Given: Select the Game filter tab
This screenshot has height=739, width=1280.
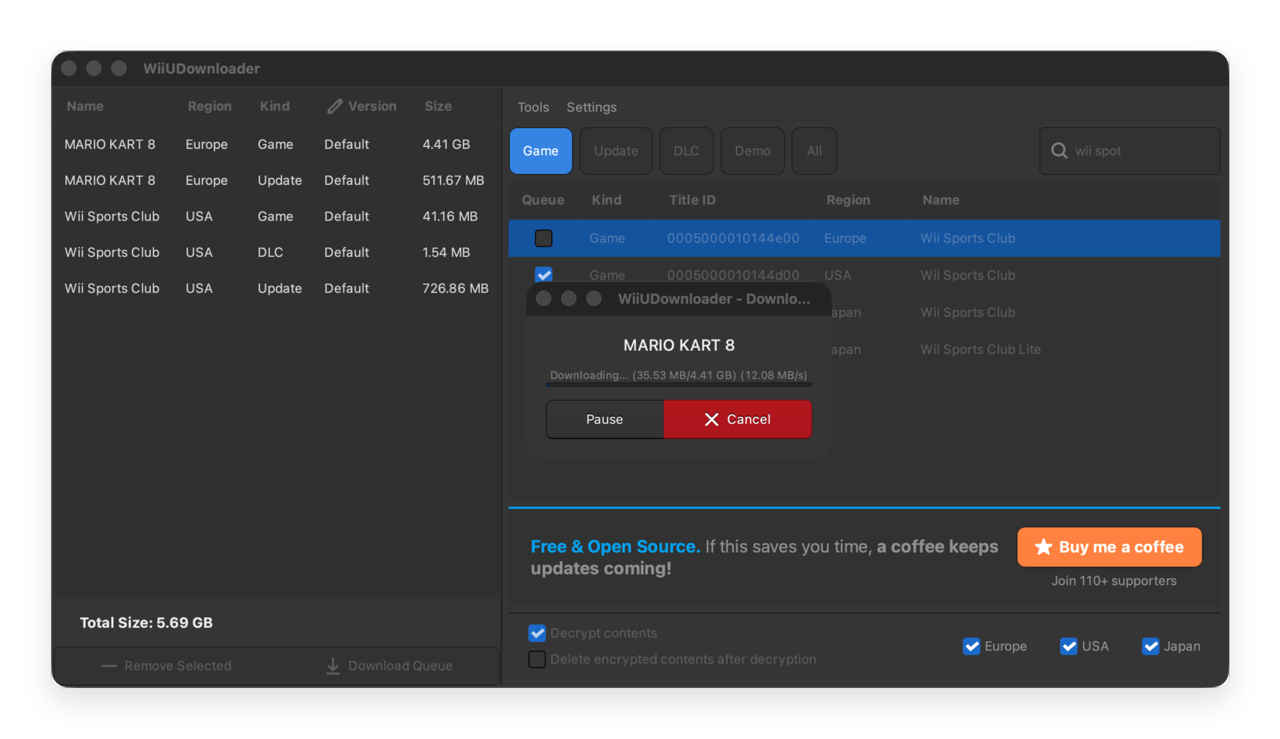Looking at the screenshot, I should 541,151.
